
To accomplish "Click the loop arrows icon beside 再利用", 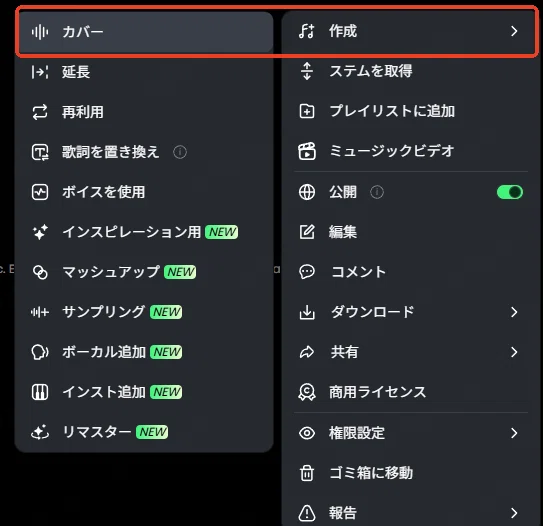I will pos(40,112).
